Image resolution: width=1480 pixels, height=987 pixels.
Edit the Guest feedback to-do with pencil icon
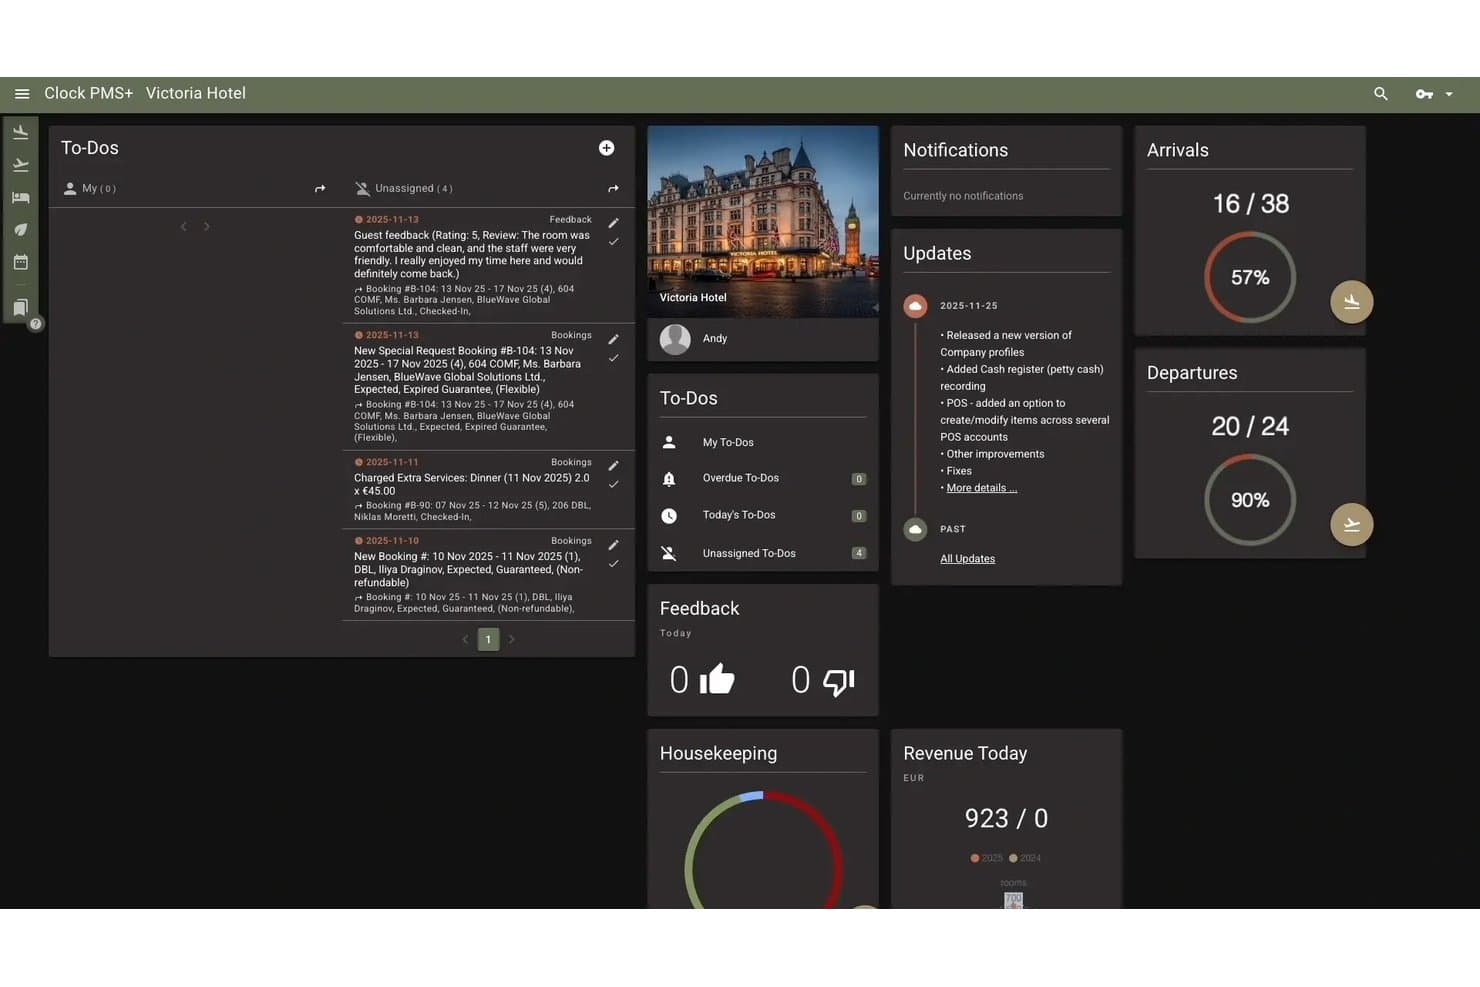click(614, 223)
